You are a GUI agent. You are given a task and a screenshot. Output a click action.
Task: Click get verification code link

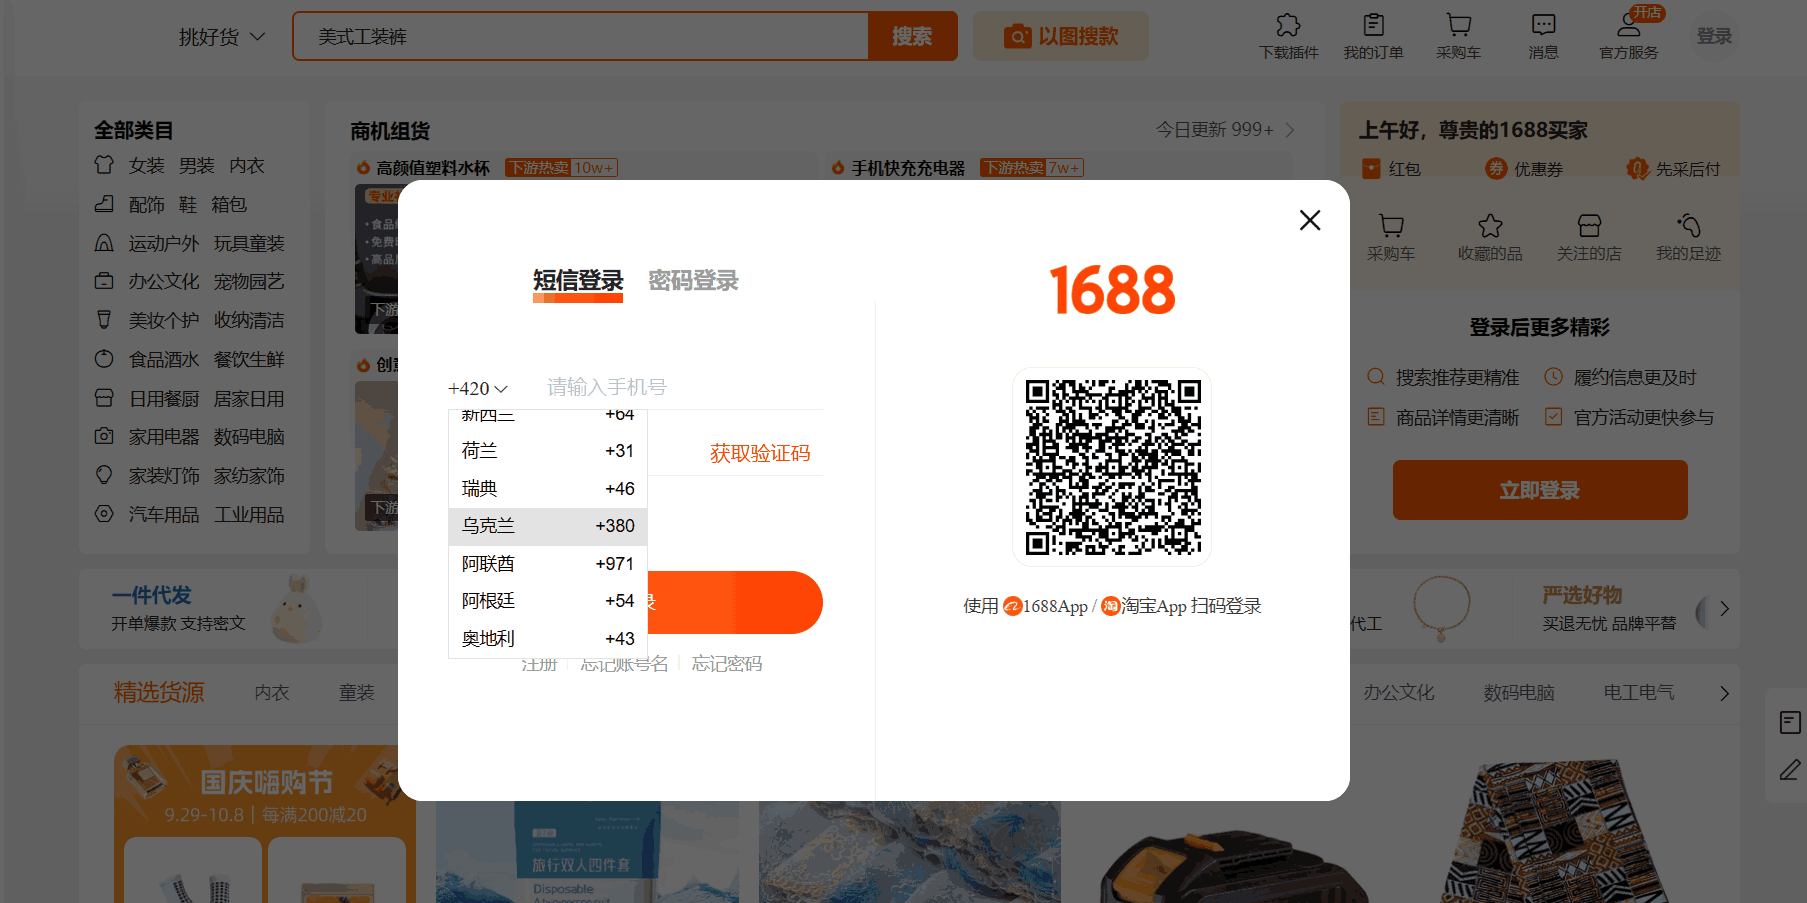760,454
